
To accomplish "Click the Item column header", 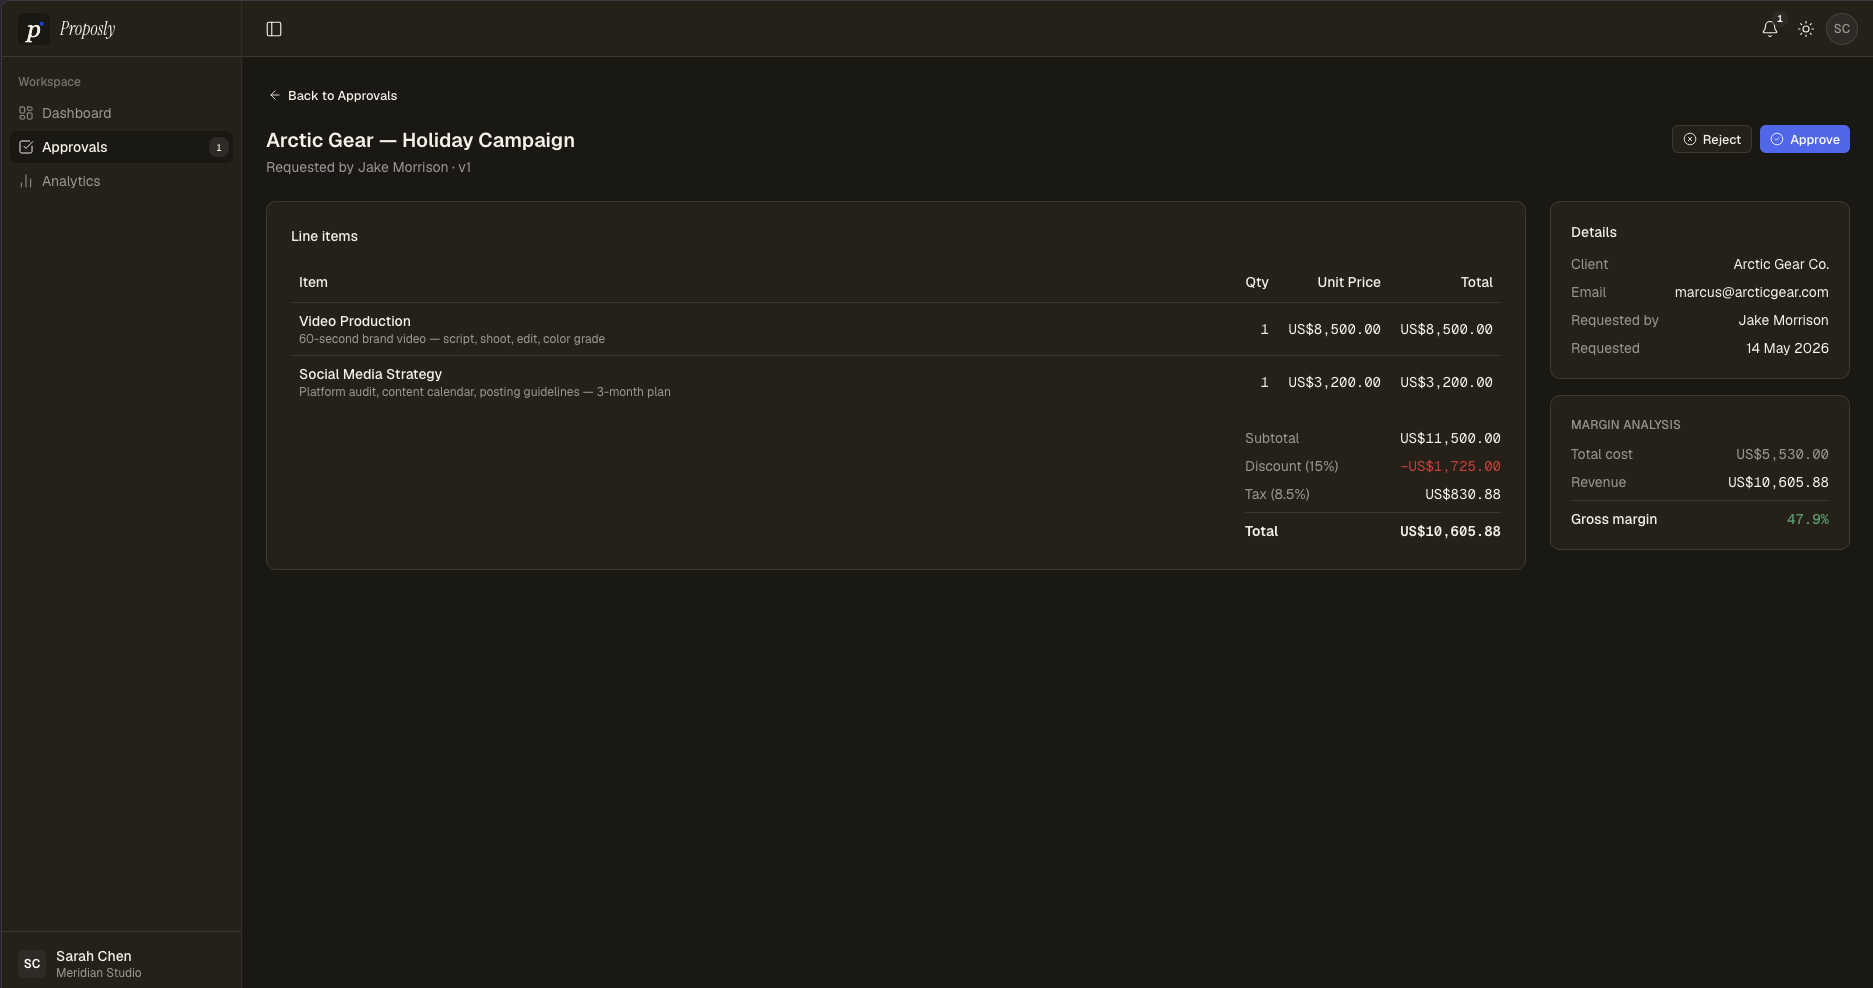I will (x=313, y=282).
